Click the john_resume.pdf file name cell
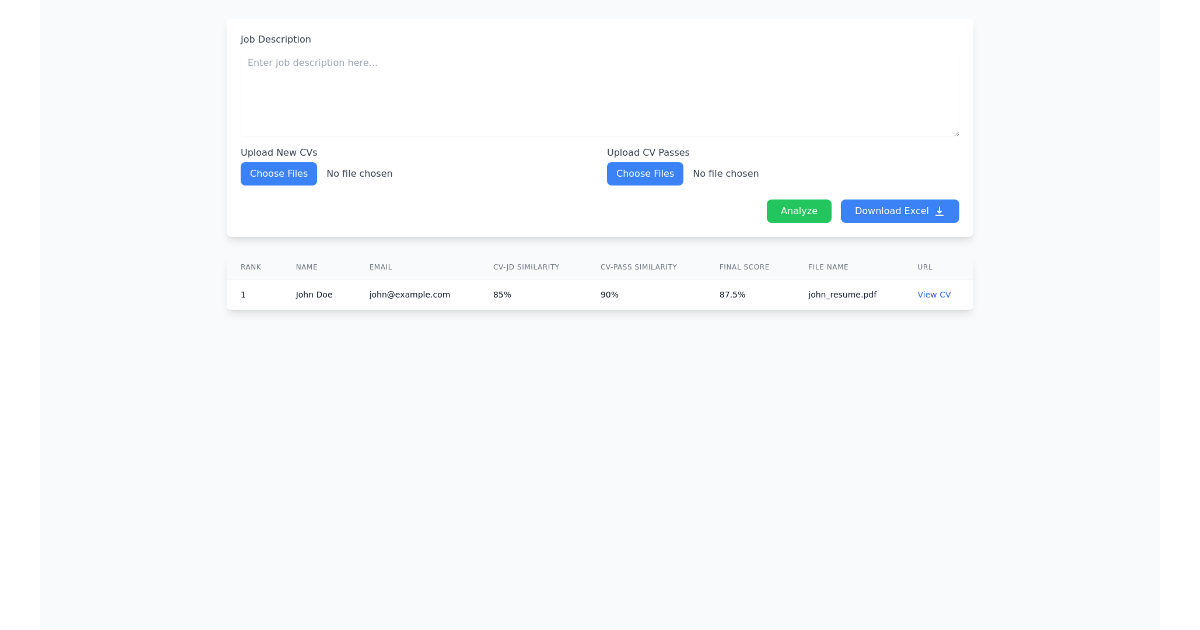The height and width of the screenshot is (630, 1200). pos(842,294)
